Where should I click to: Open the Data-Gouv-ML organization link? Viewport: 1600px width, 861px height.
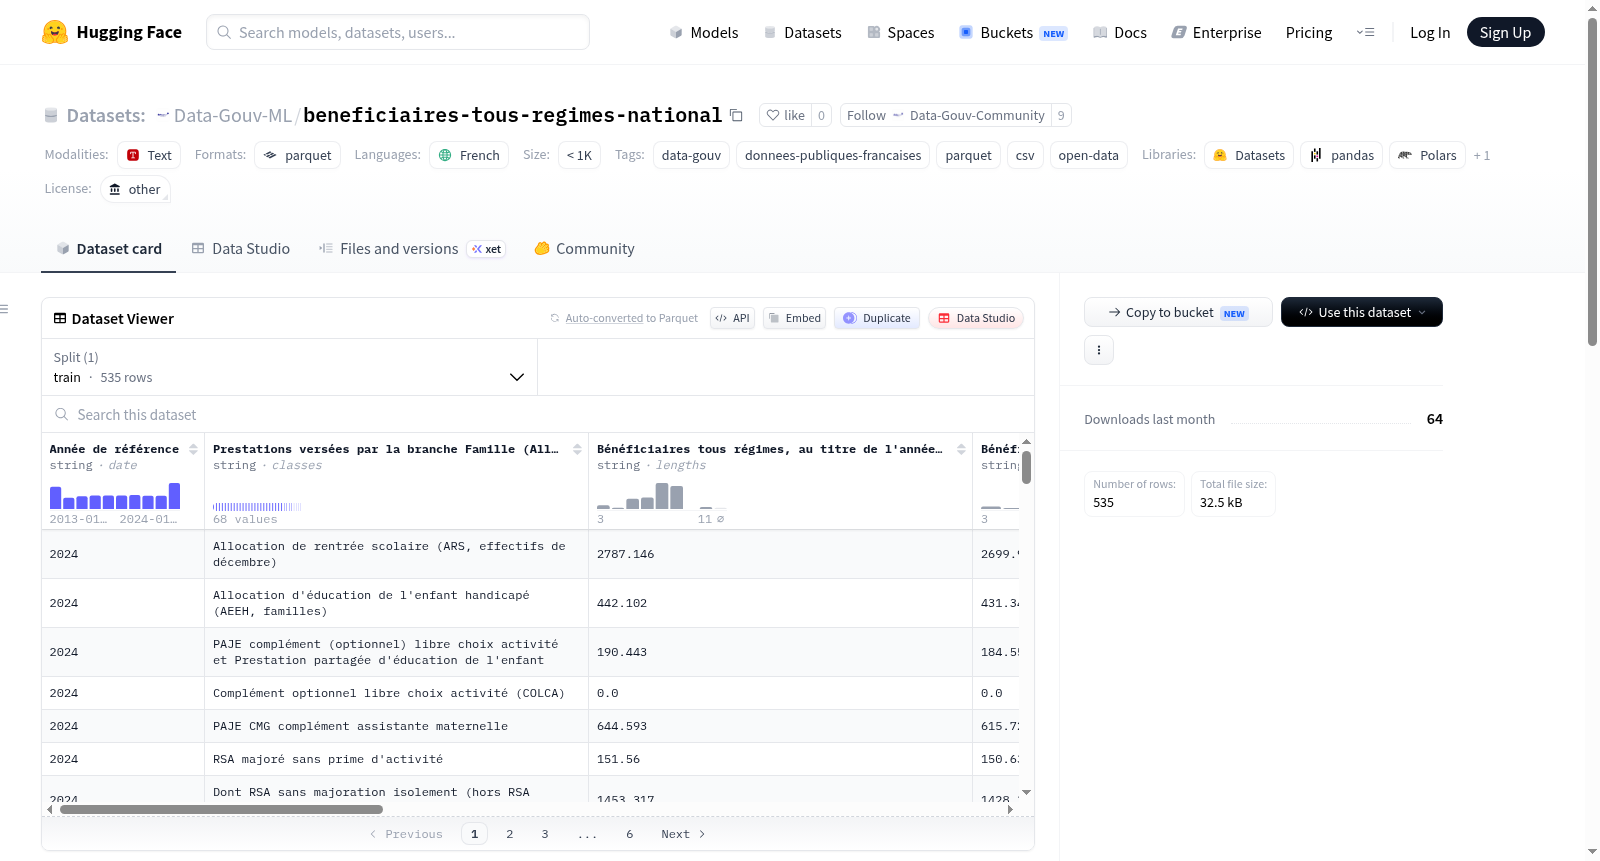232,115
